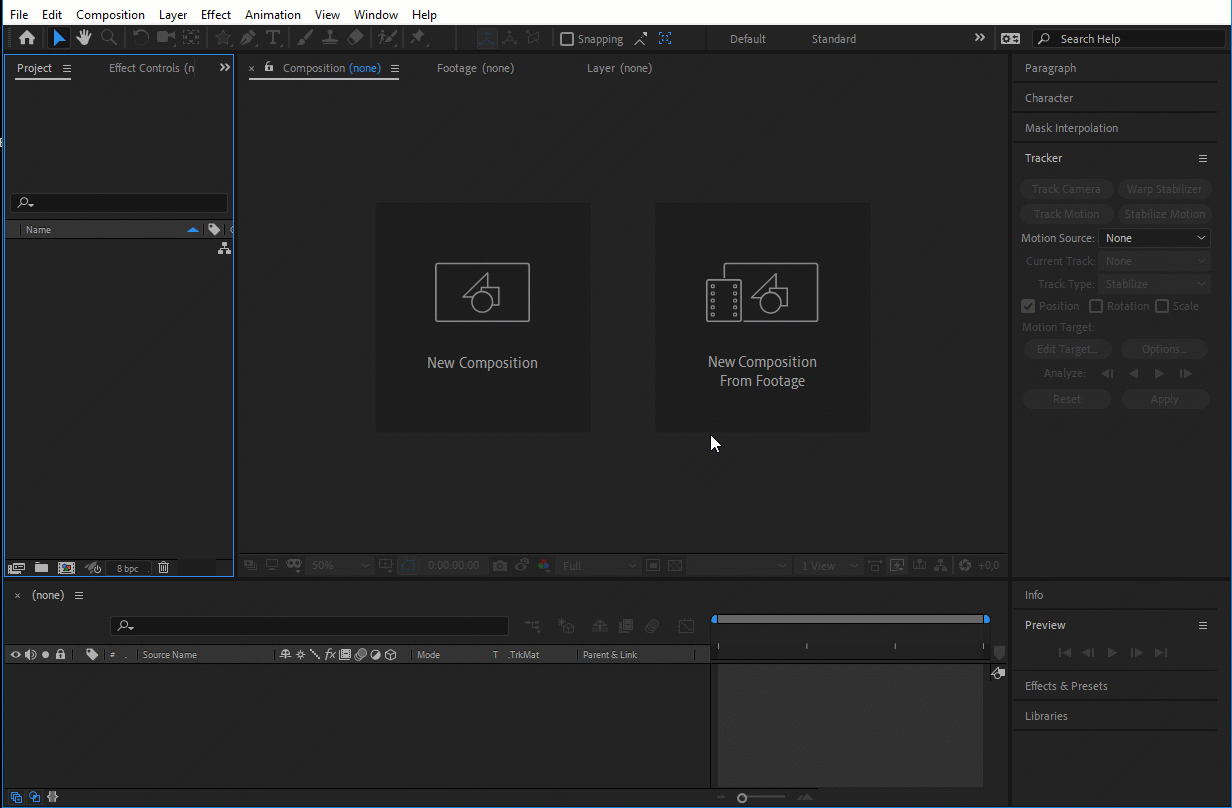Toggle the Scale checkbox in Tracker
Image resolution: width=1232 pixels, height=808 pixels.
(1162, 306)
